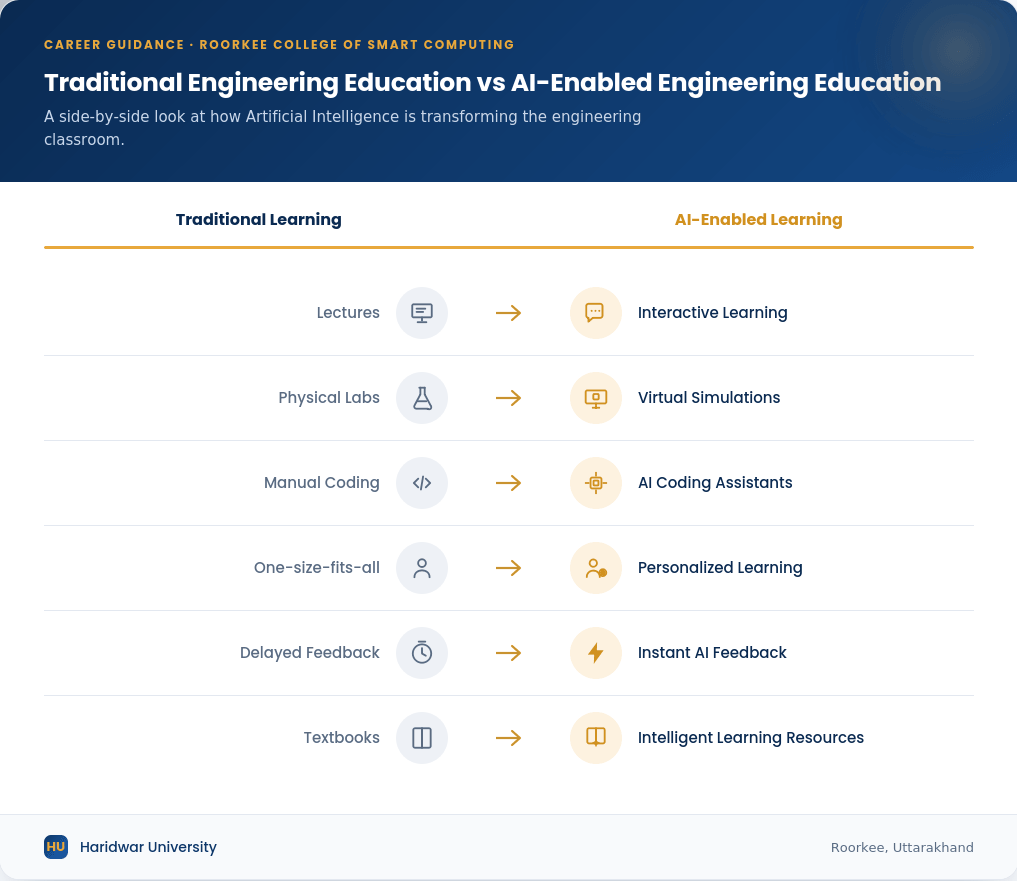This screenshot has width=1017, height=881.
Task: Click the Delayed Feedback label
Action: click(x=309, y=653)
